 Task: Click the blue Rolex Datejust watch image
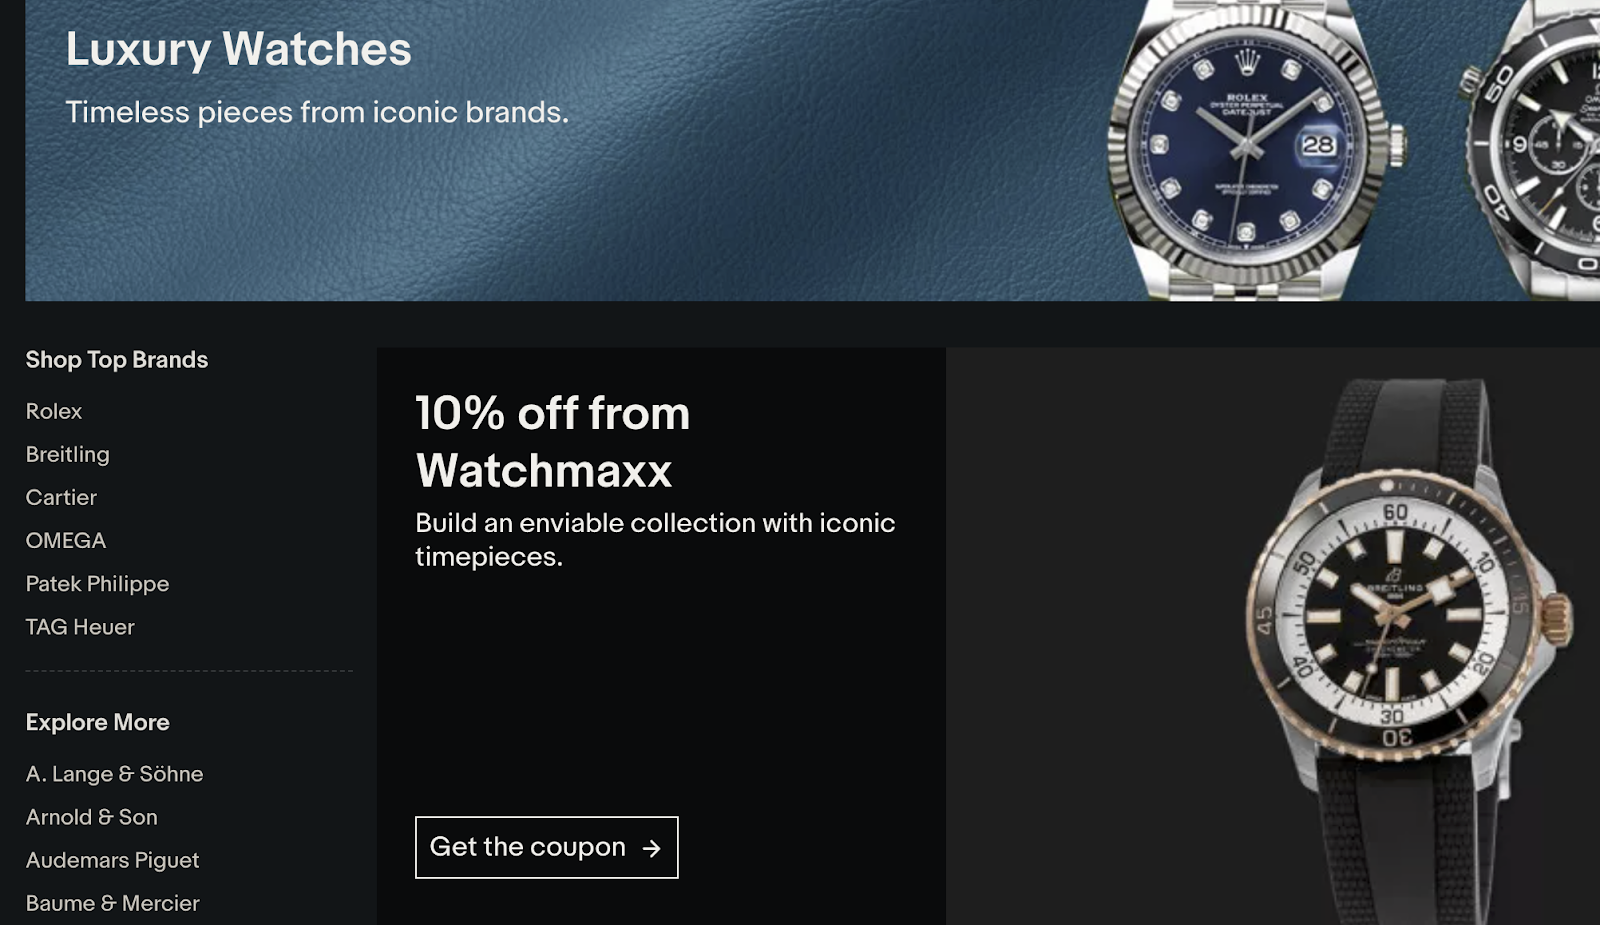1256,150
